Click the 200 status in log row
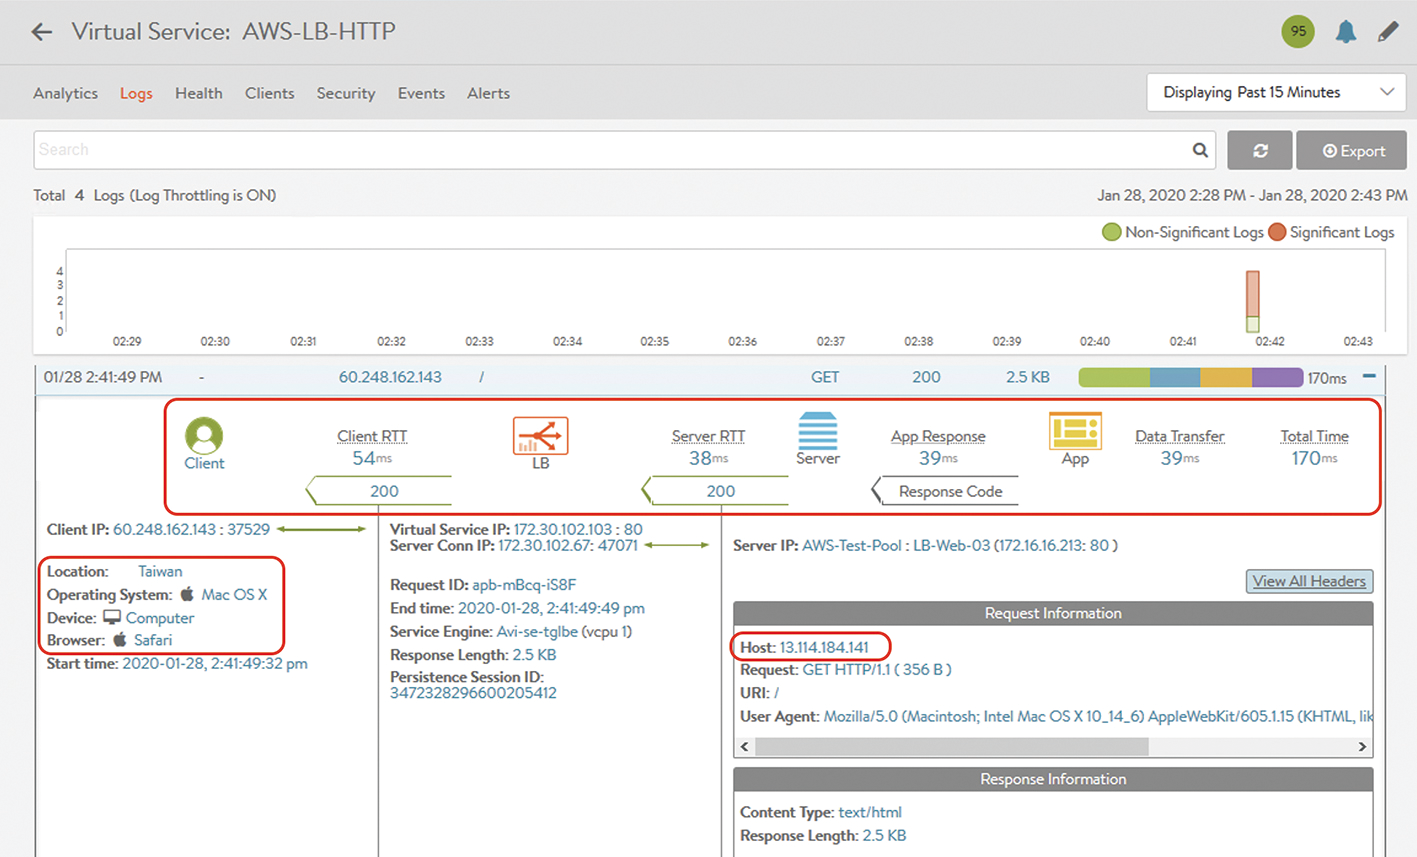The width and height of the screenshot is (1417, 857). click(x=926, y=377)
